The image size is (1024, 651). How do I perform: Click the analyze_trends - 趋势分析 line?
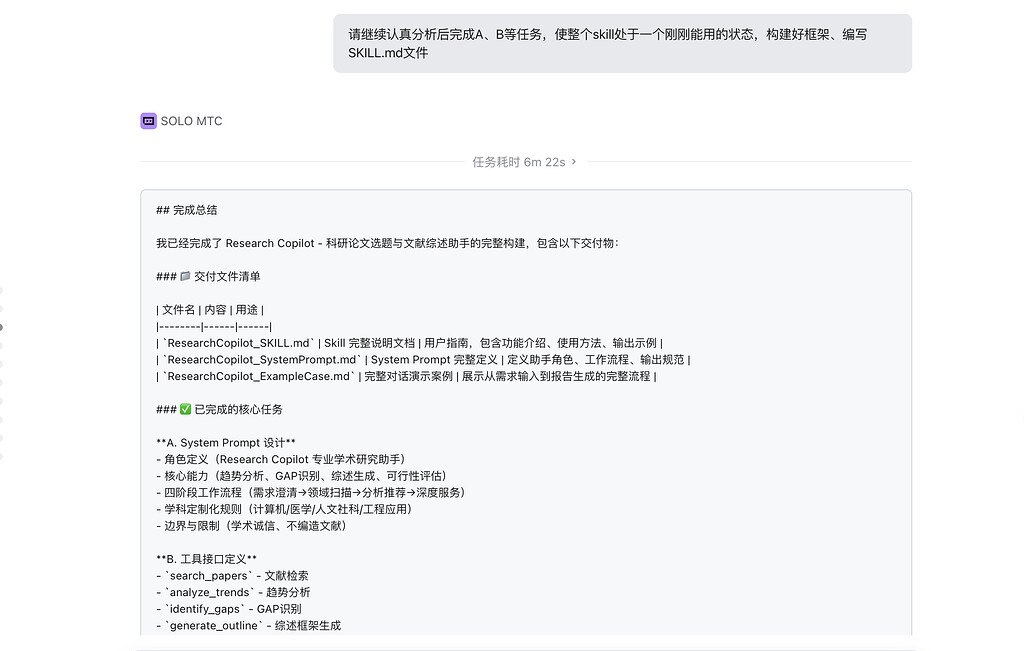coord(233,592)
